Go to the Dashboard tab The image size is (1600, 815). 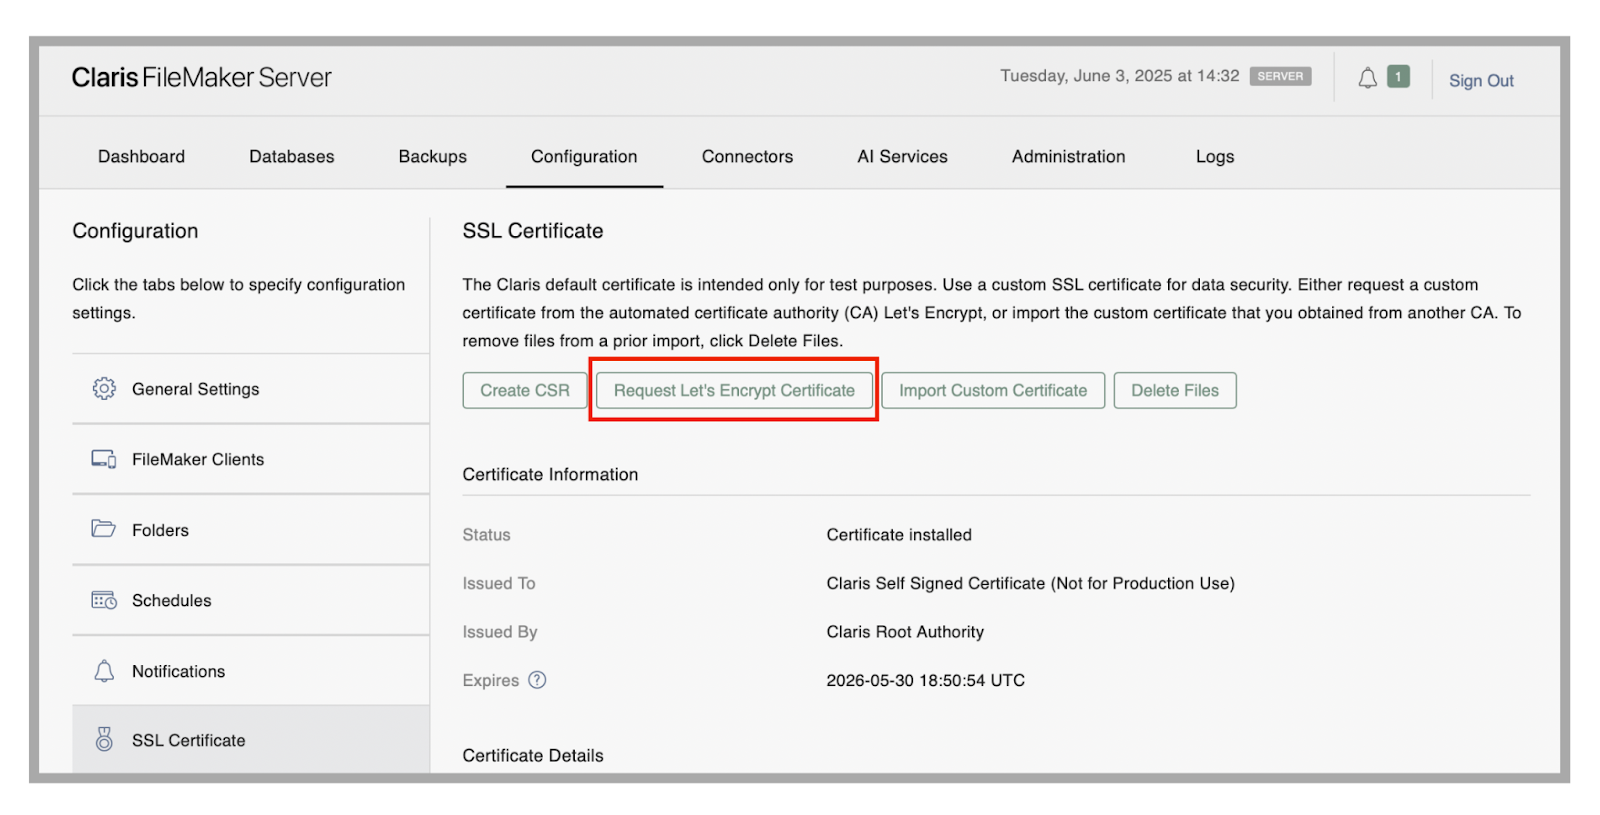[141, 157]
